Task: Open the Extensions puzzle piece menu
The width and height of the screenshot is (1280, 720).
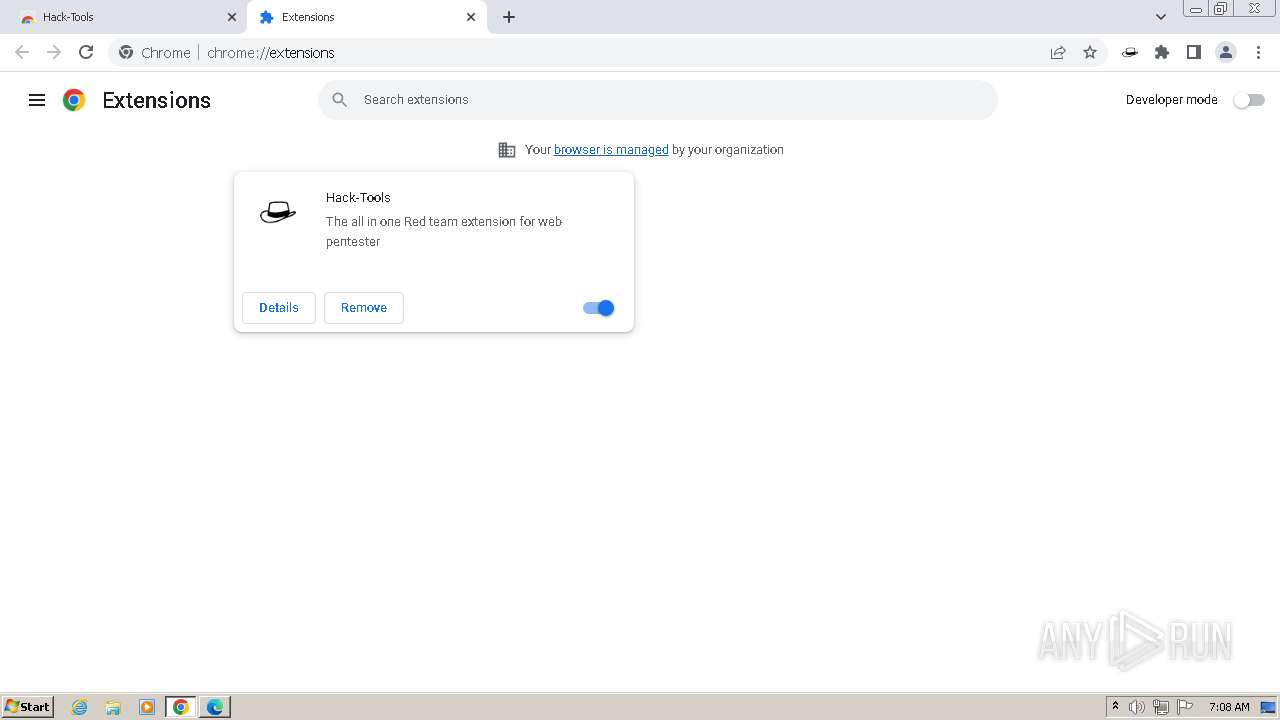Action: tap(1162, 52)
